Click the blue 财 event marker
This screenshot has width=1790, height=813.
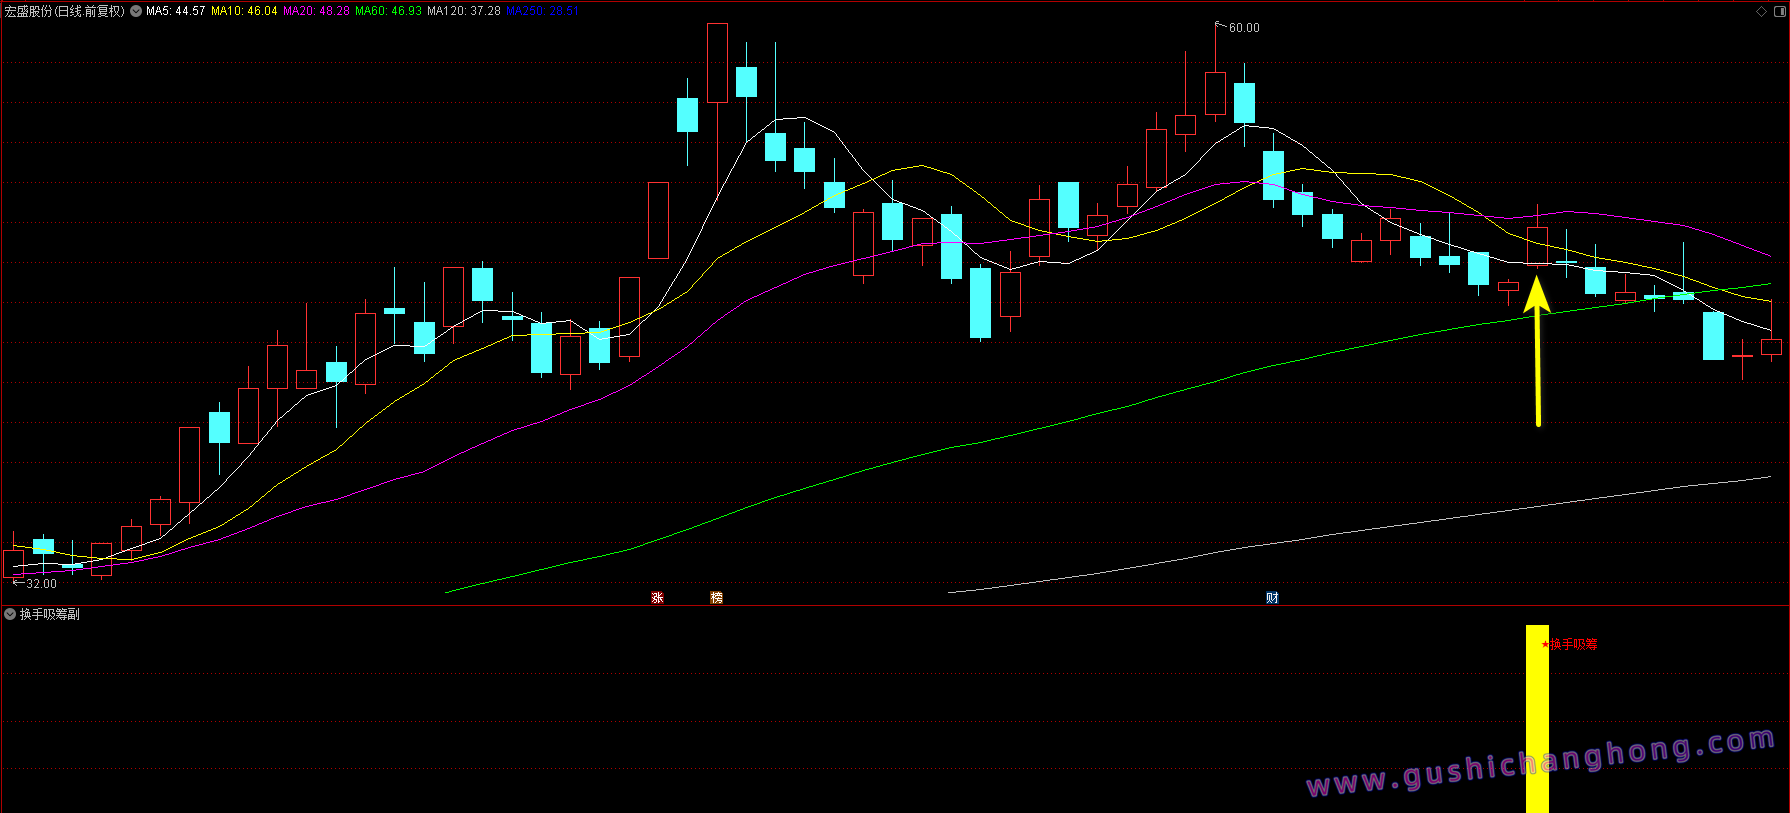click(1272, 598)
